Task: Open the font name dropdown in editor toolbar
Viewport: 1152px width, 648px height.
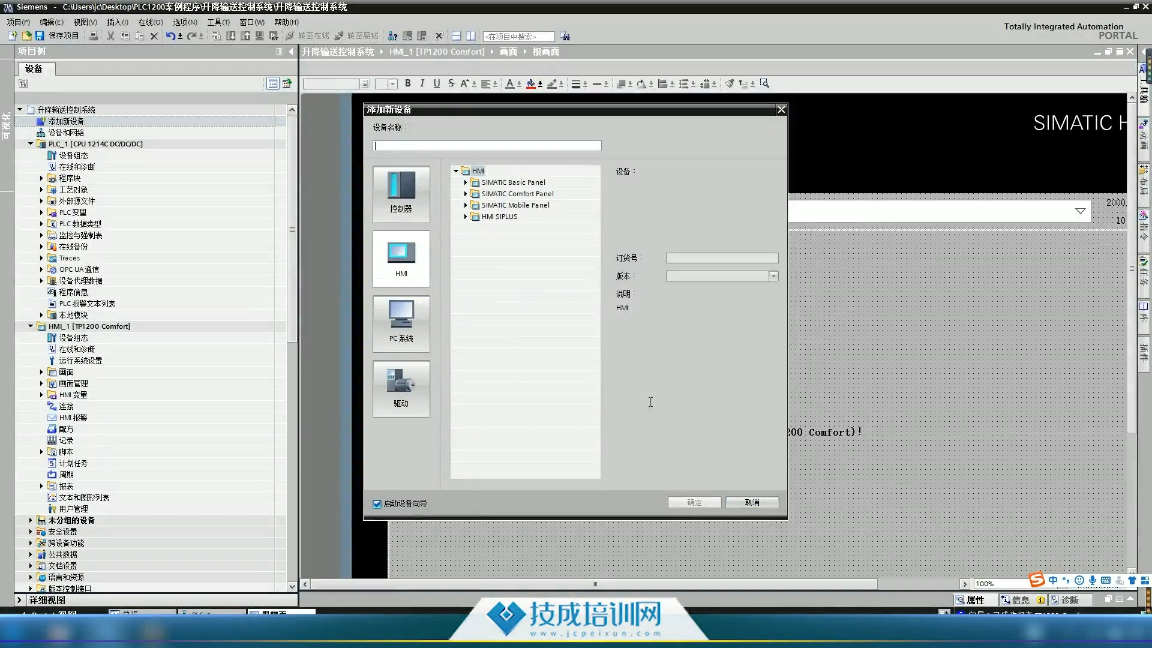Action: [365, 84]
